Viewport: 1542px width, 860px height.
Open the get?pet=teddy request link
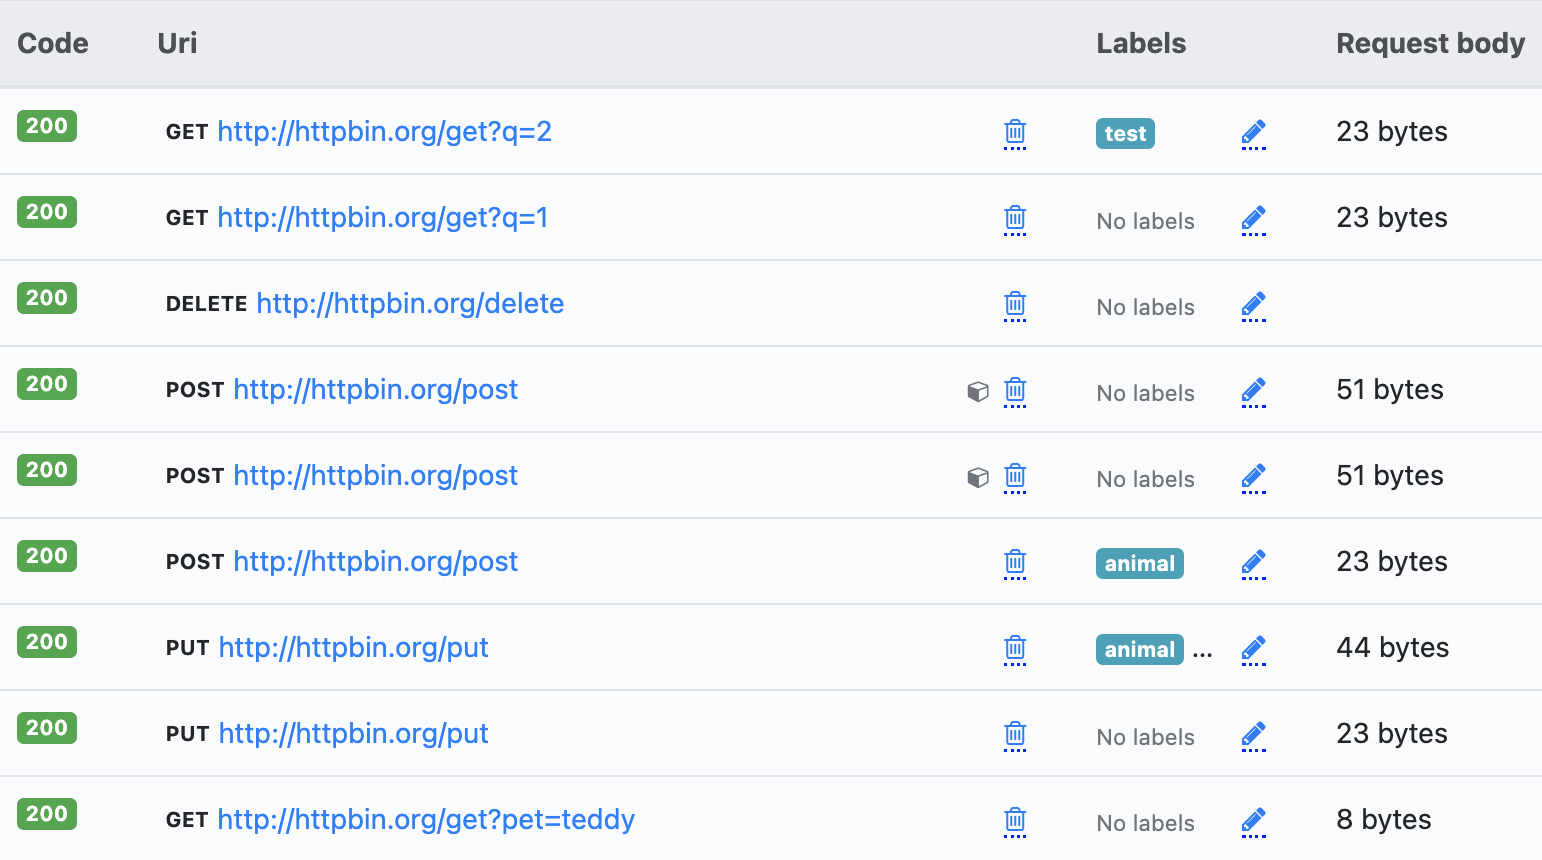point(425,820)
